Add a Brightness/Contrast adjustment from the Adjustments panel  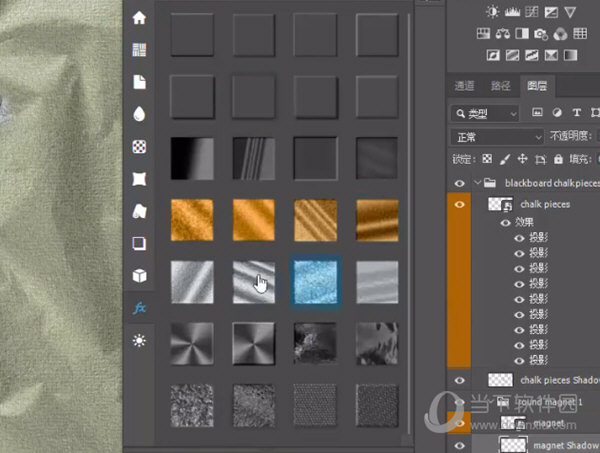(x=492, y=12)
